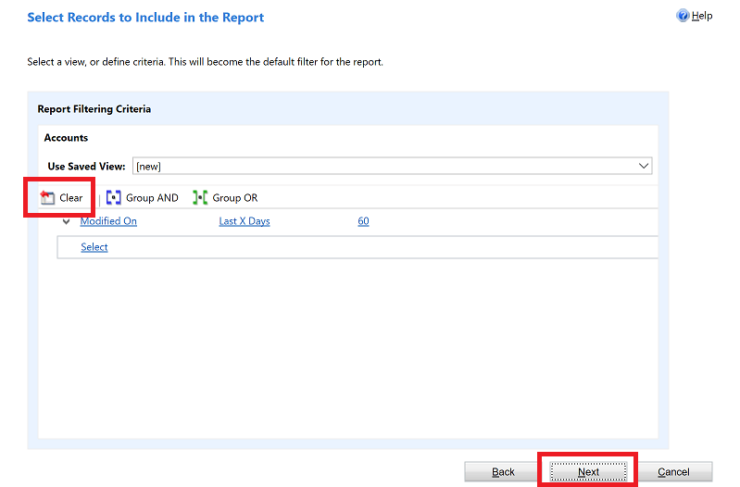Click the default filter instruction text

point(205,62)
